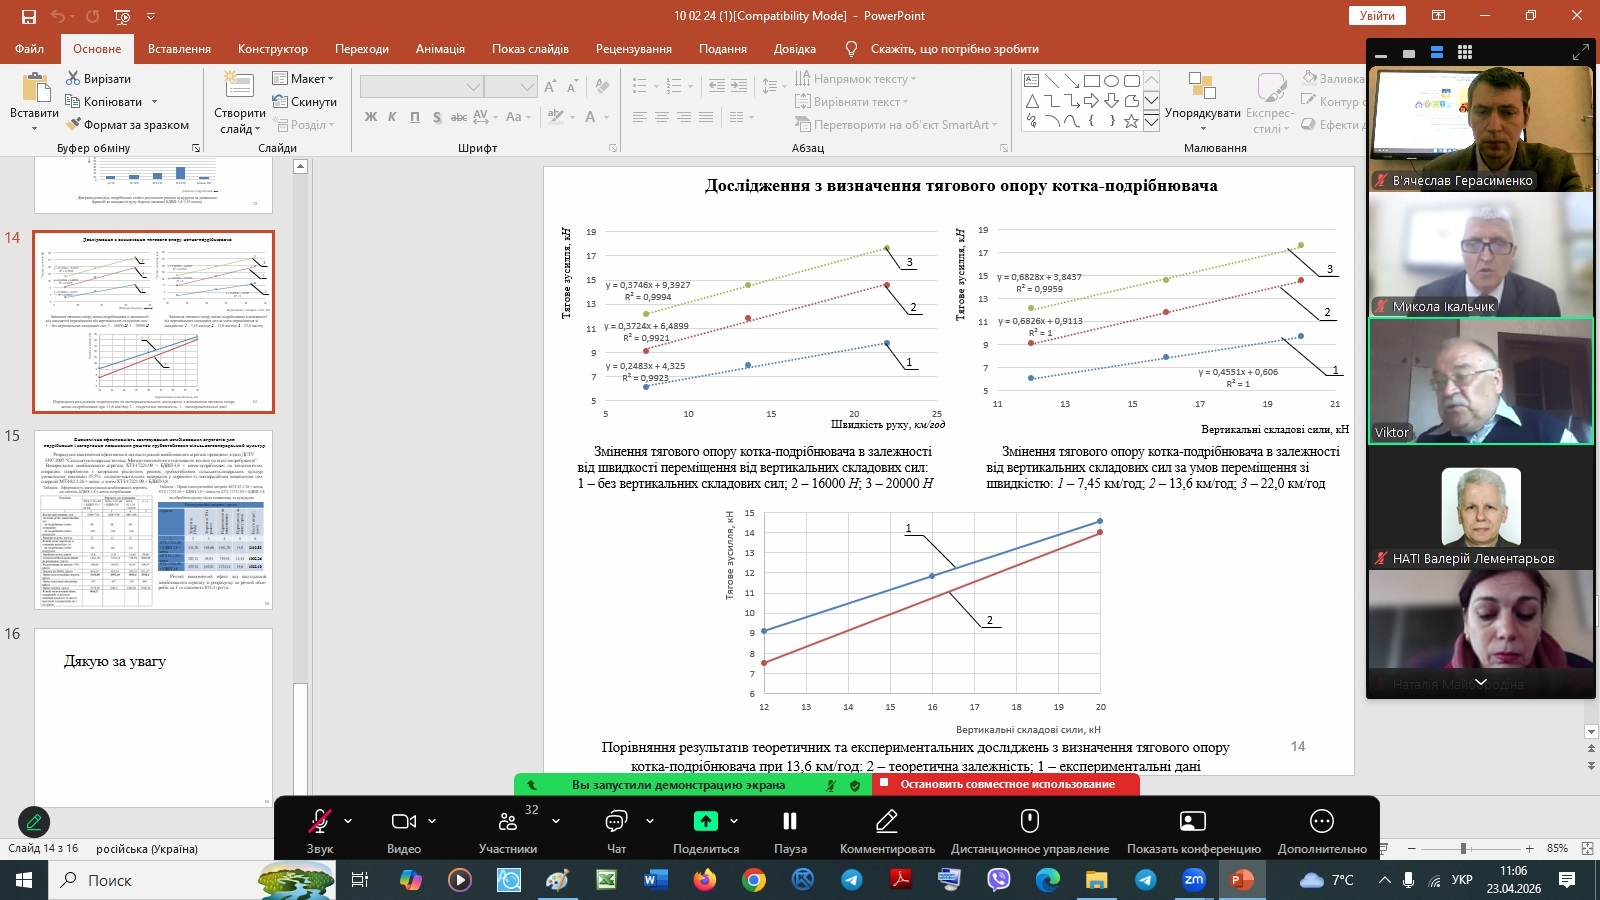Image resolution: width=1600 pixels, height=900 pixels.
Task: Select slide 15 thumbnail in the panel
Action: (154, 520)
